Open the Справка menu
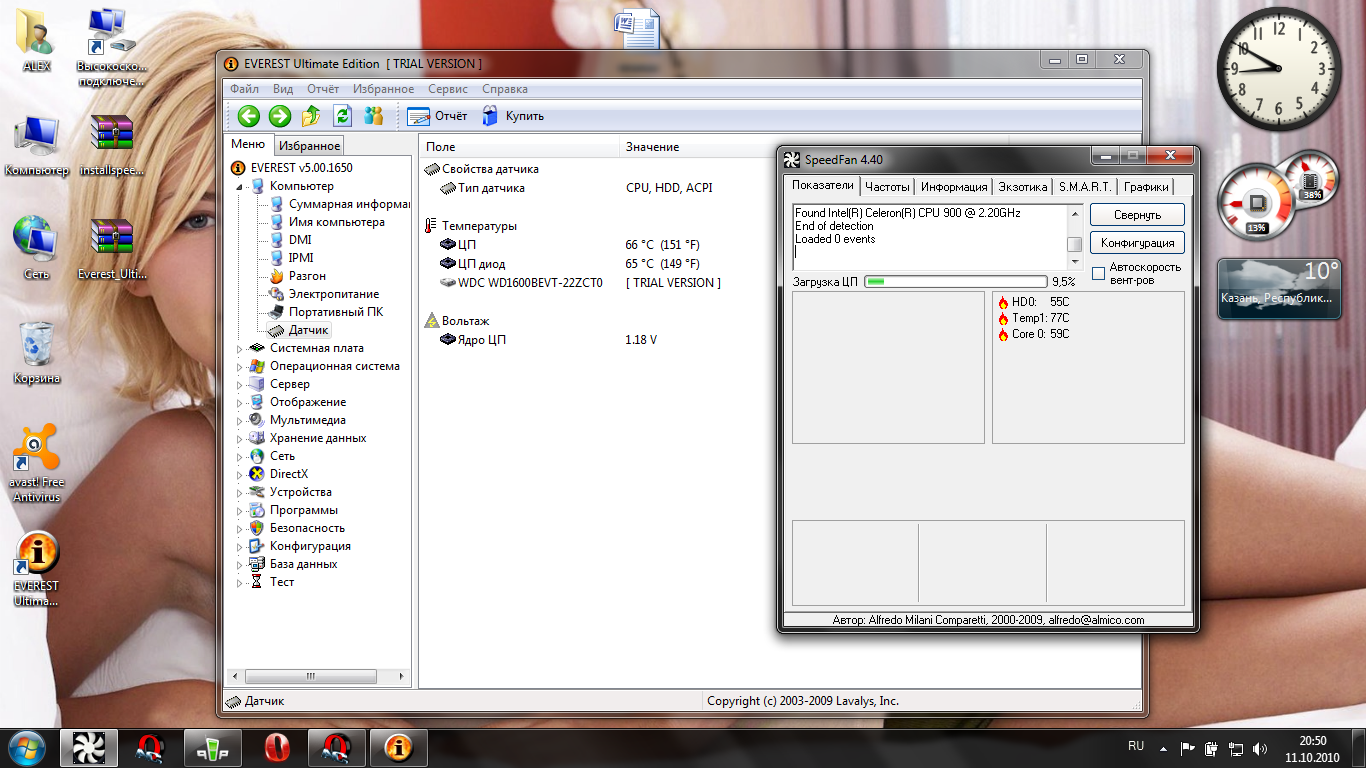 (505, 89)
